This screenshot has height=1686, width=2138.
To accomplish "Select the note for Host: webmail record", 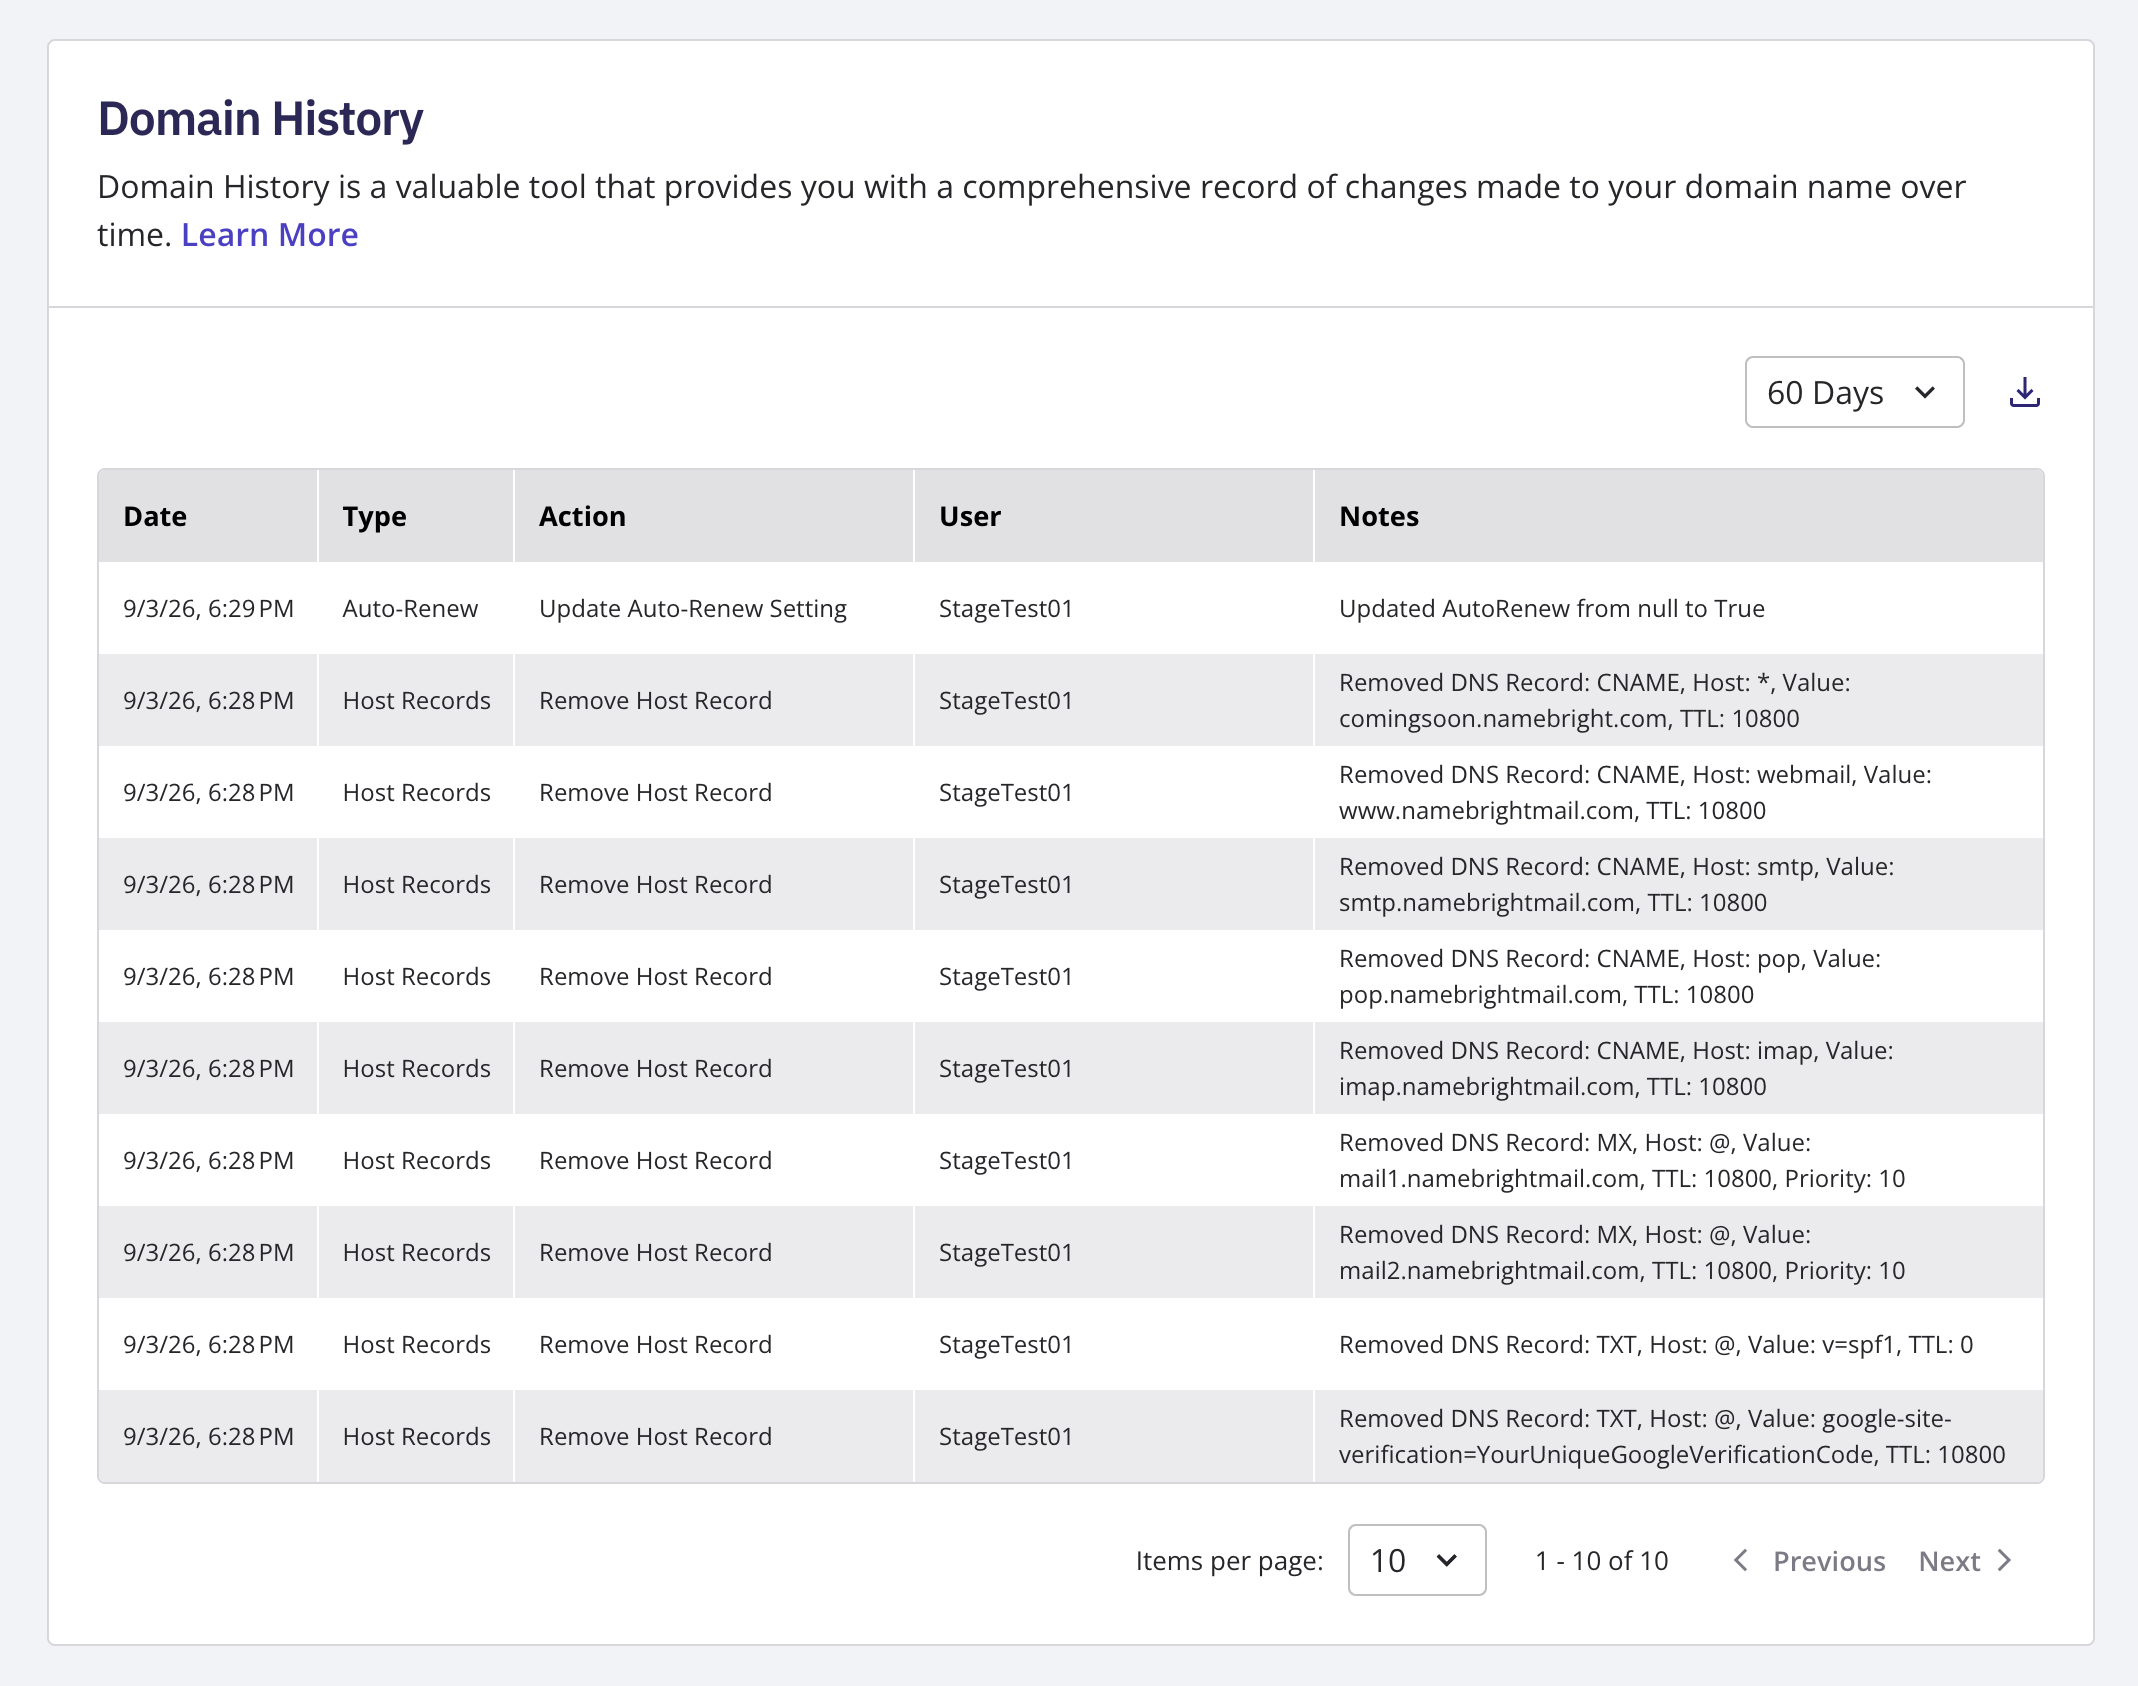I will 1634,792.
